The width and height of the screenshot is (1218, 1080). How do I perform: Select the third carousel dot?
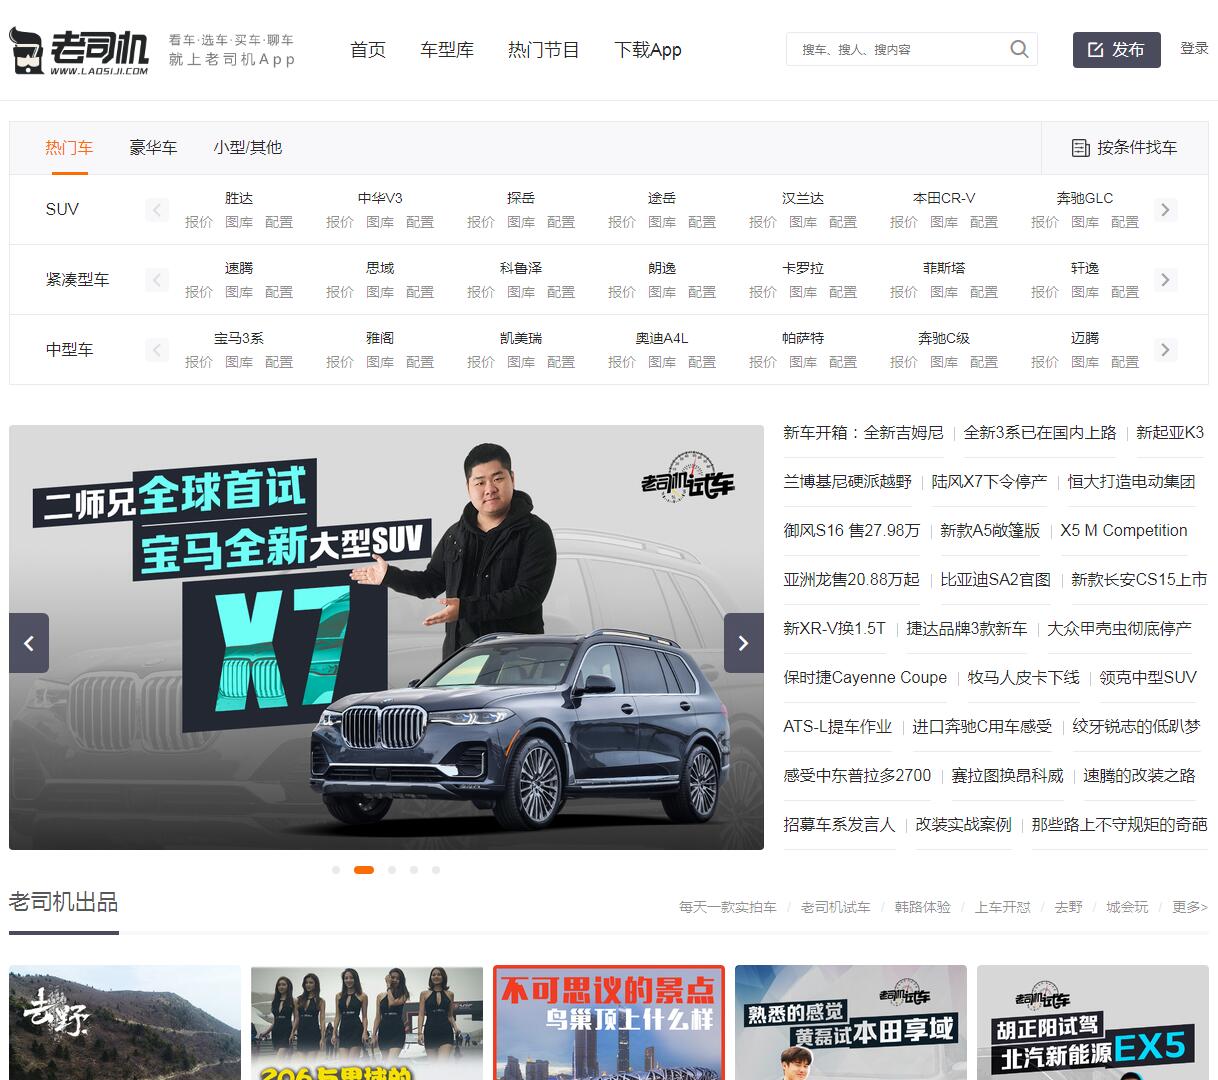tap(392, 870)
